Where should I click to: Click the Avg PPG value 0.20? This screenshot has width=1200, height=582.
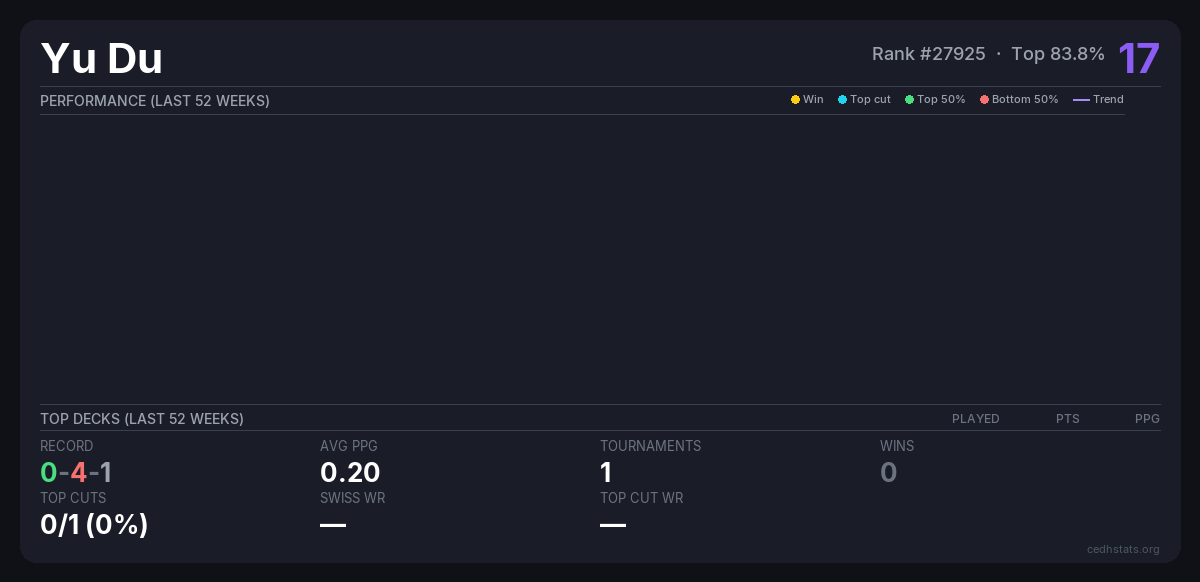(350, 472)
